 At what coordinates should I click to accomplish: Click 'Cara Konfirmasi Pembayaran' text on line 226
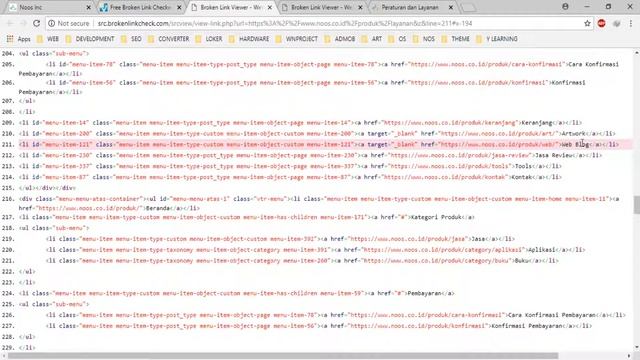coord(552,315)
